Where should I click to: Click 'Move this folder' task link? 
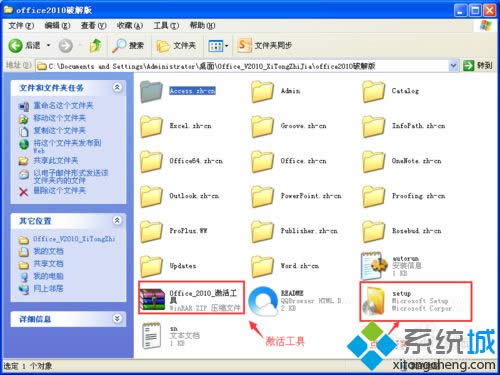coord(52,118)
